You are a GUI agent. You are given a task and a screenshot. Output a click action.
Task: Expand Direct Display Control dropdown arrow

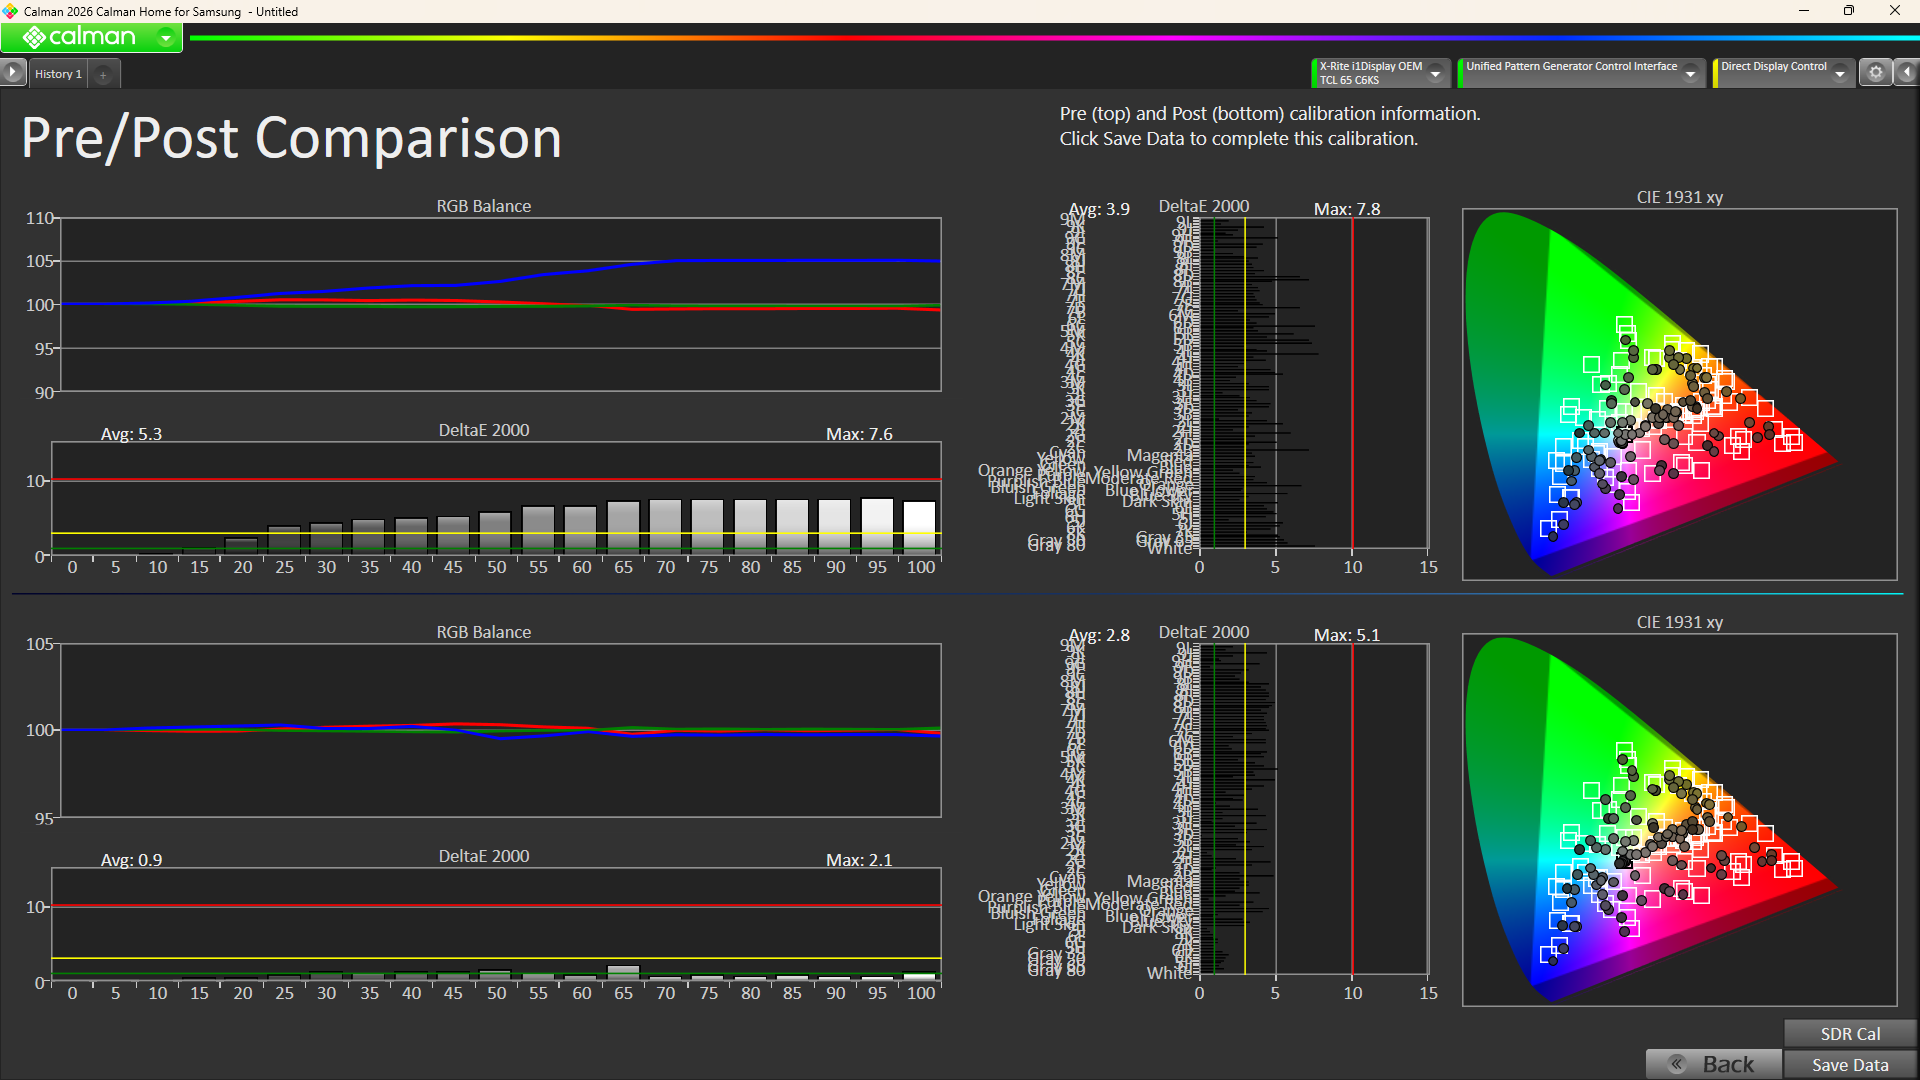point(1840,73)
